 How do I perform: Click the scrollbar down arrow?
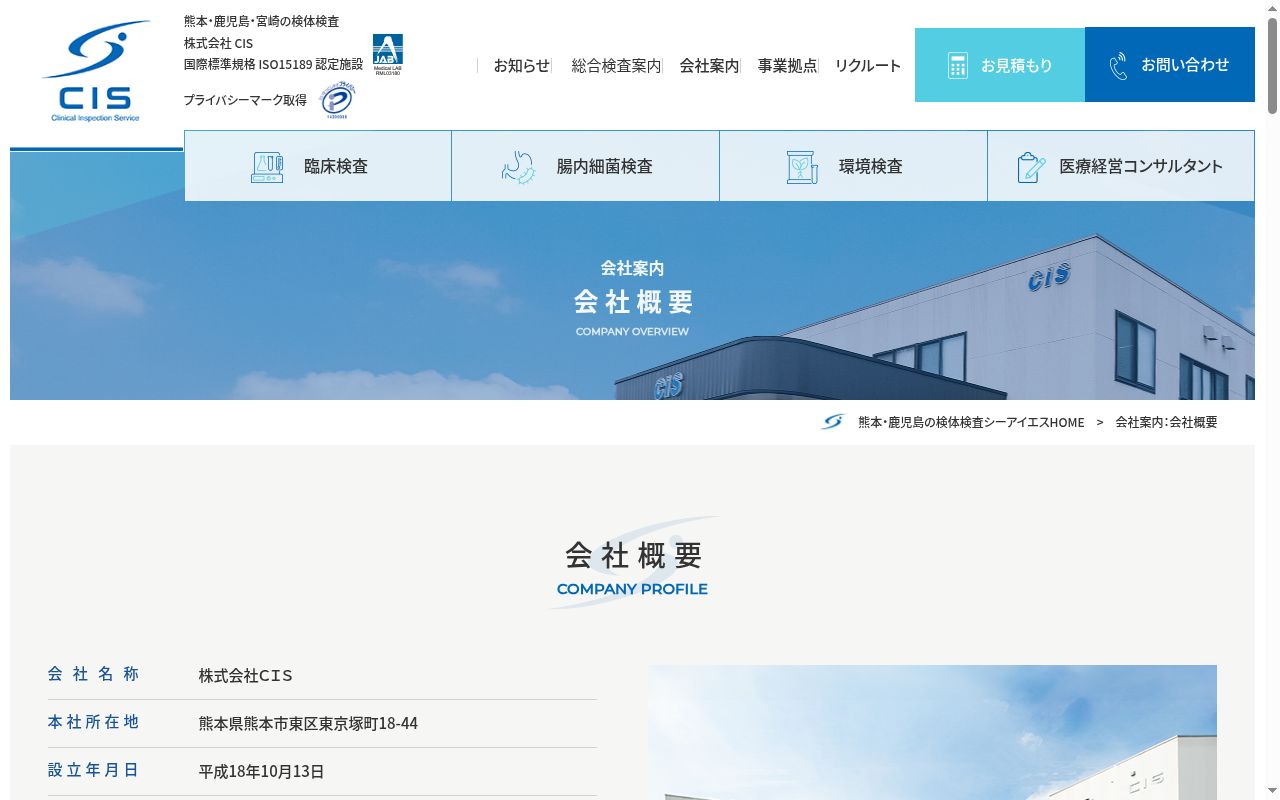1272,792
